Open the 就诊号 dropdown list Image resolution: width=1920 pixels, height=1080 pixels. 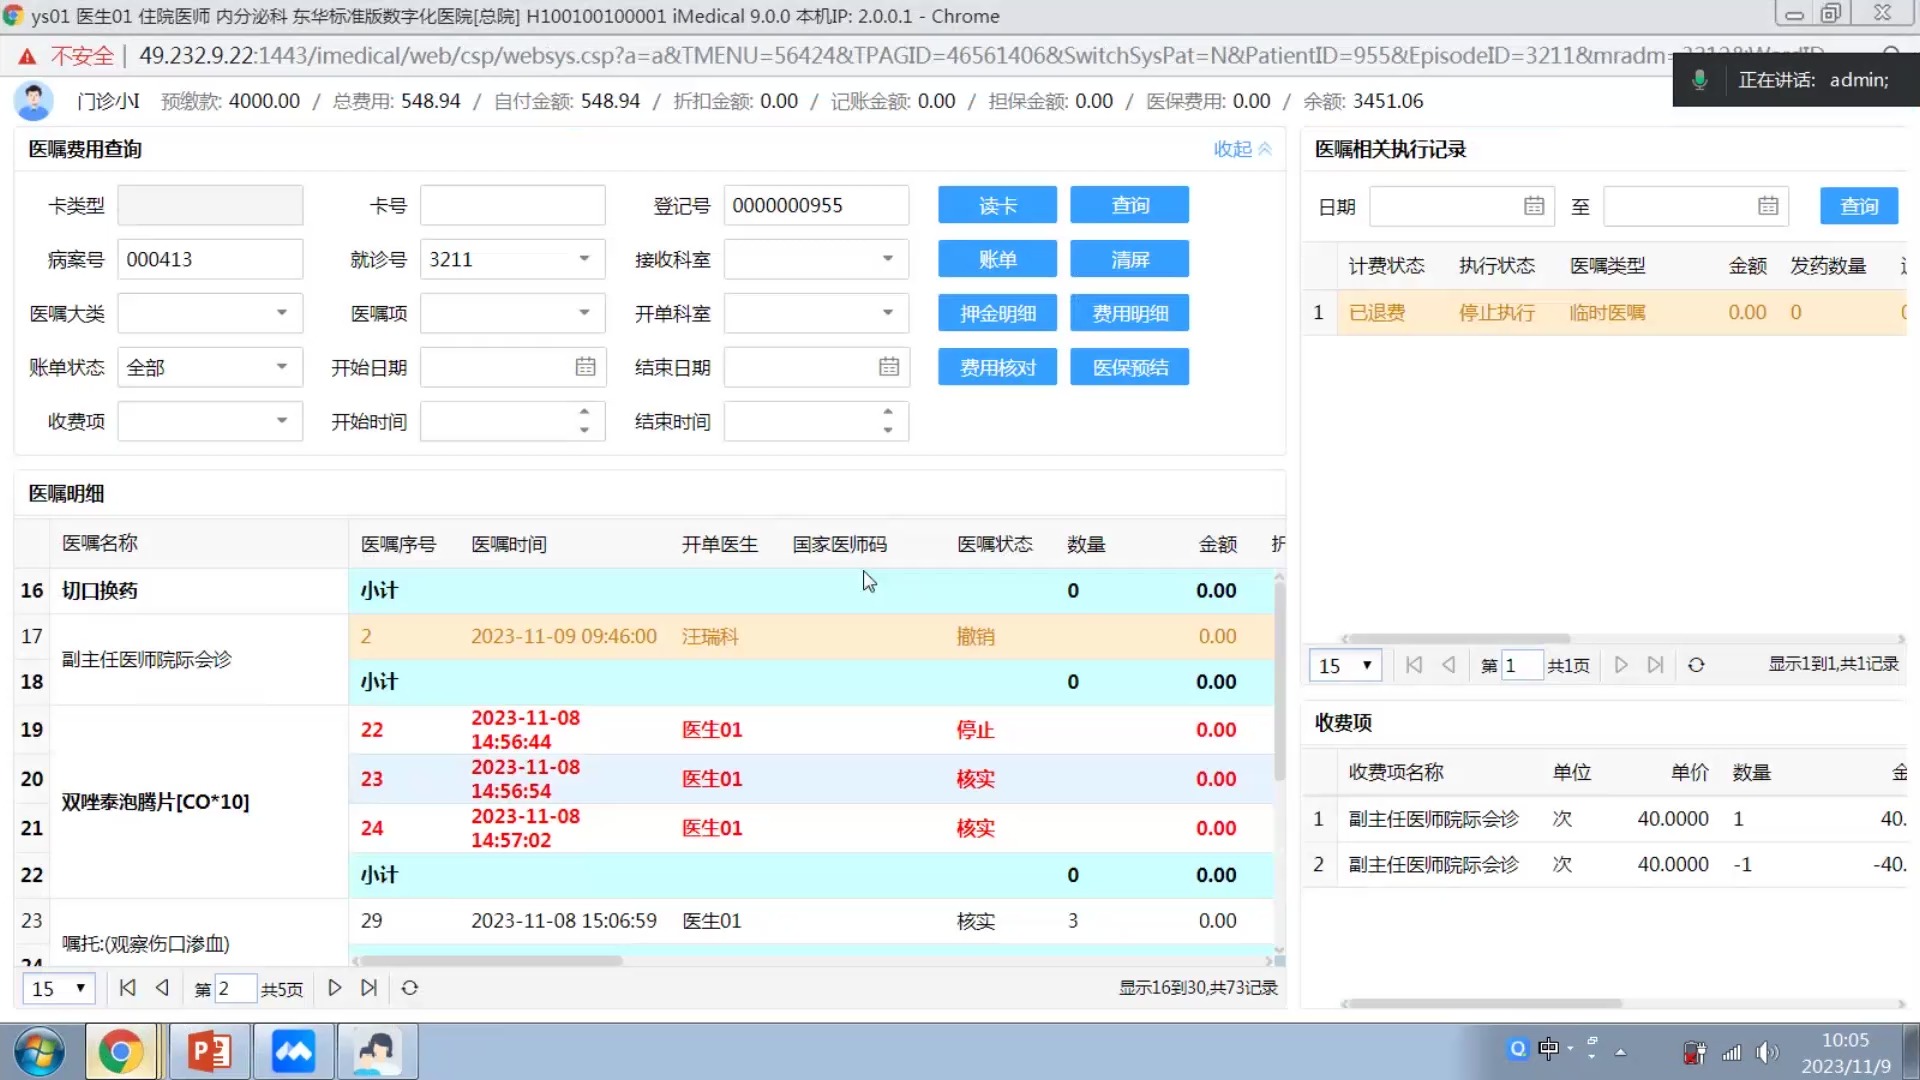(x=584, y=259)
